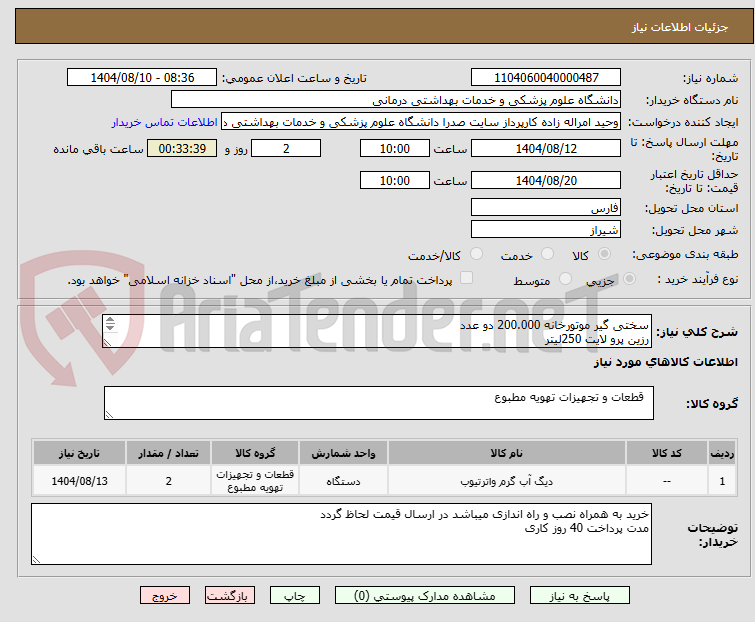Viewport: 755px width, 622px height.
Task: Click the گروه کالا table column header
Action: (255, 453)
